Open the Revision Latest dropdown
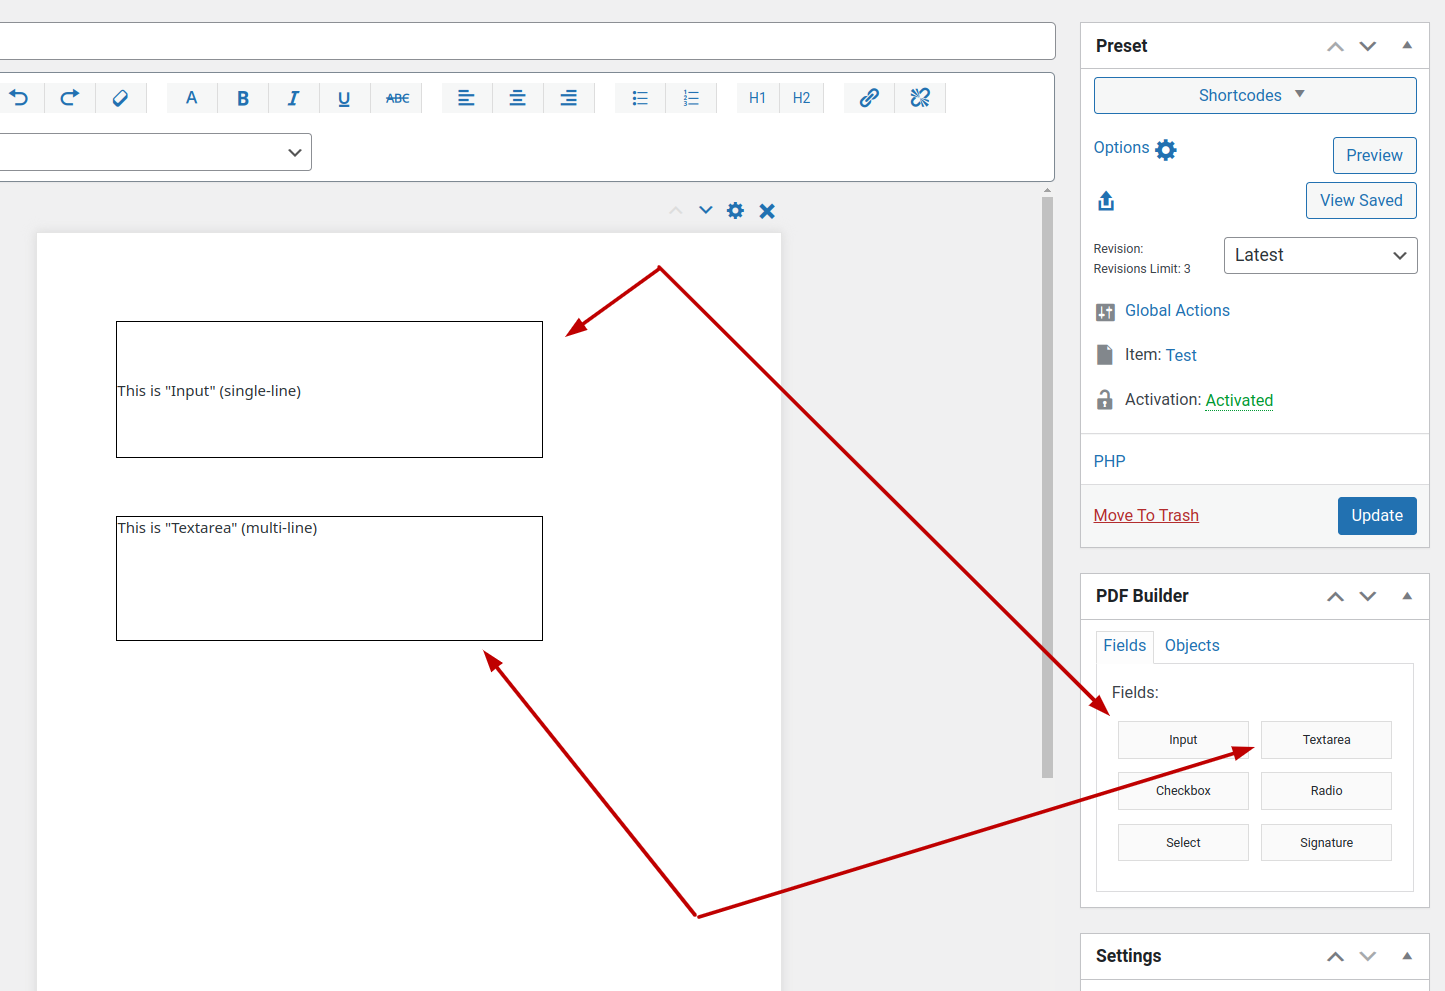 click(x=1320, y=256)
